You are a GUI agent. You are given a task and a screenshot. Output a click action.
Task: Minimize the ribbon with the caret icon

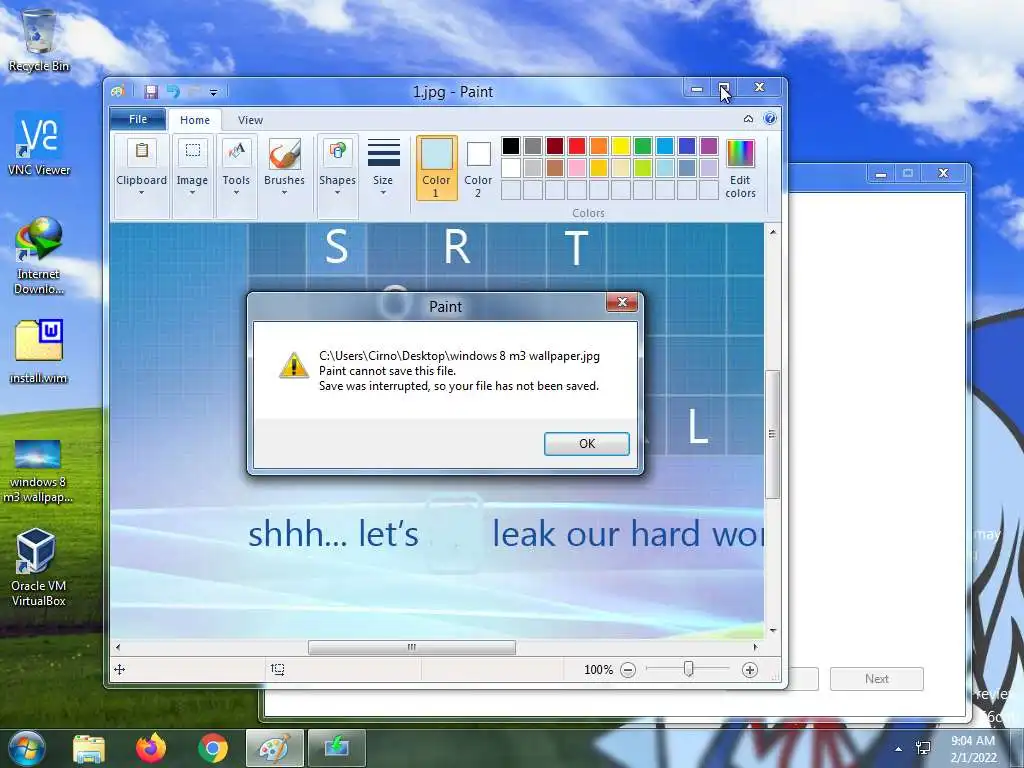(748, 119)
